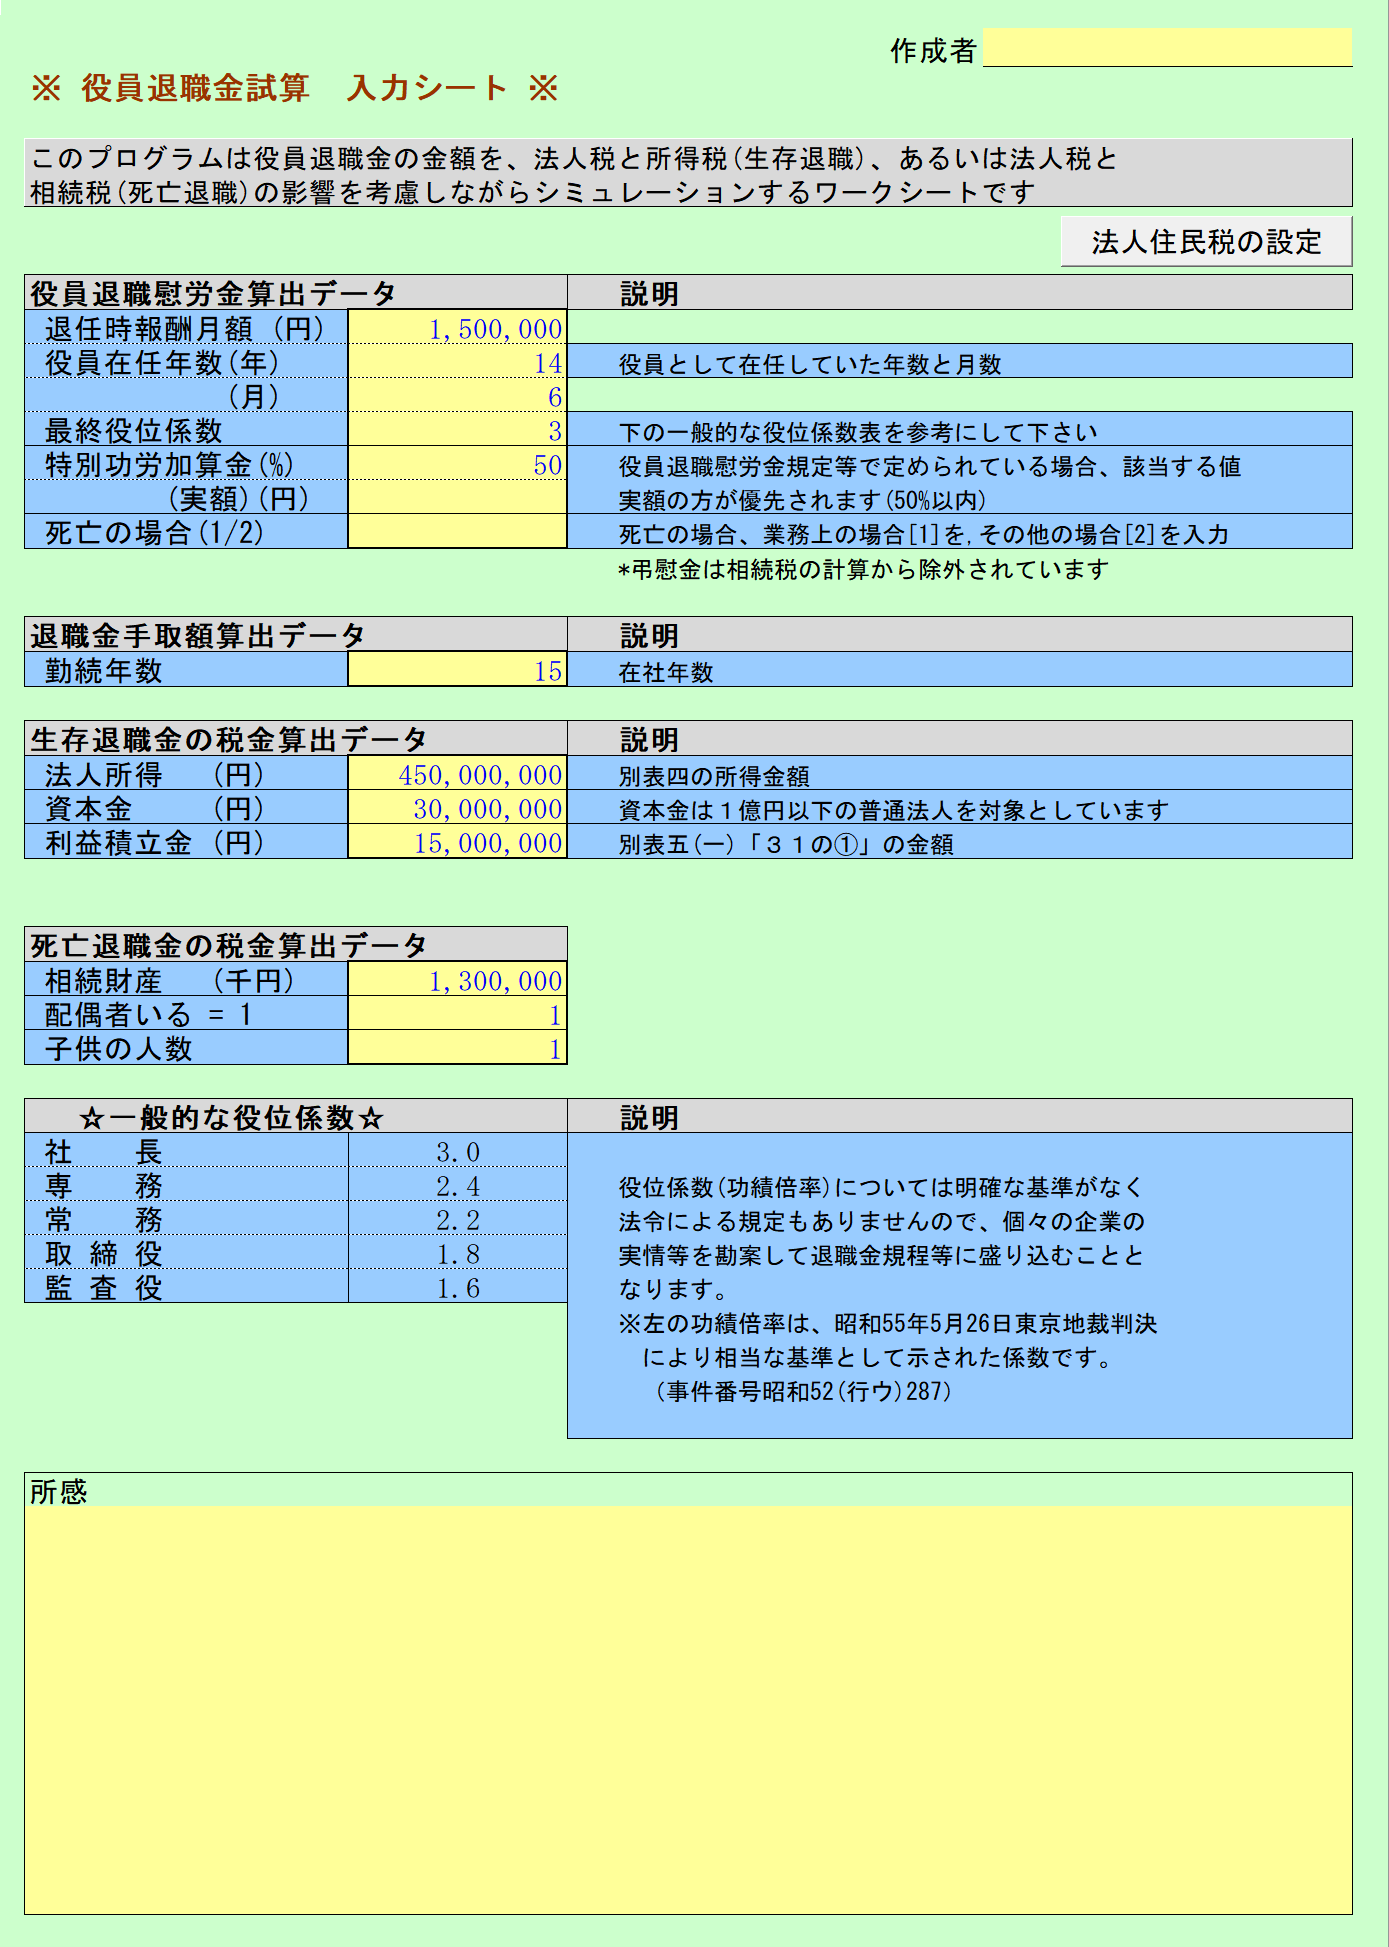Click the 取締役 coefficient value 1.8
This screenshot has height=1947, width=1389.
457,1253
